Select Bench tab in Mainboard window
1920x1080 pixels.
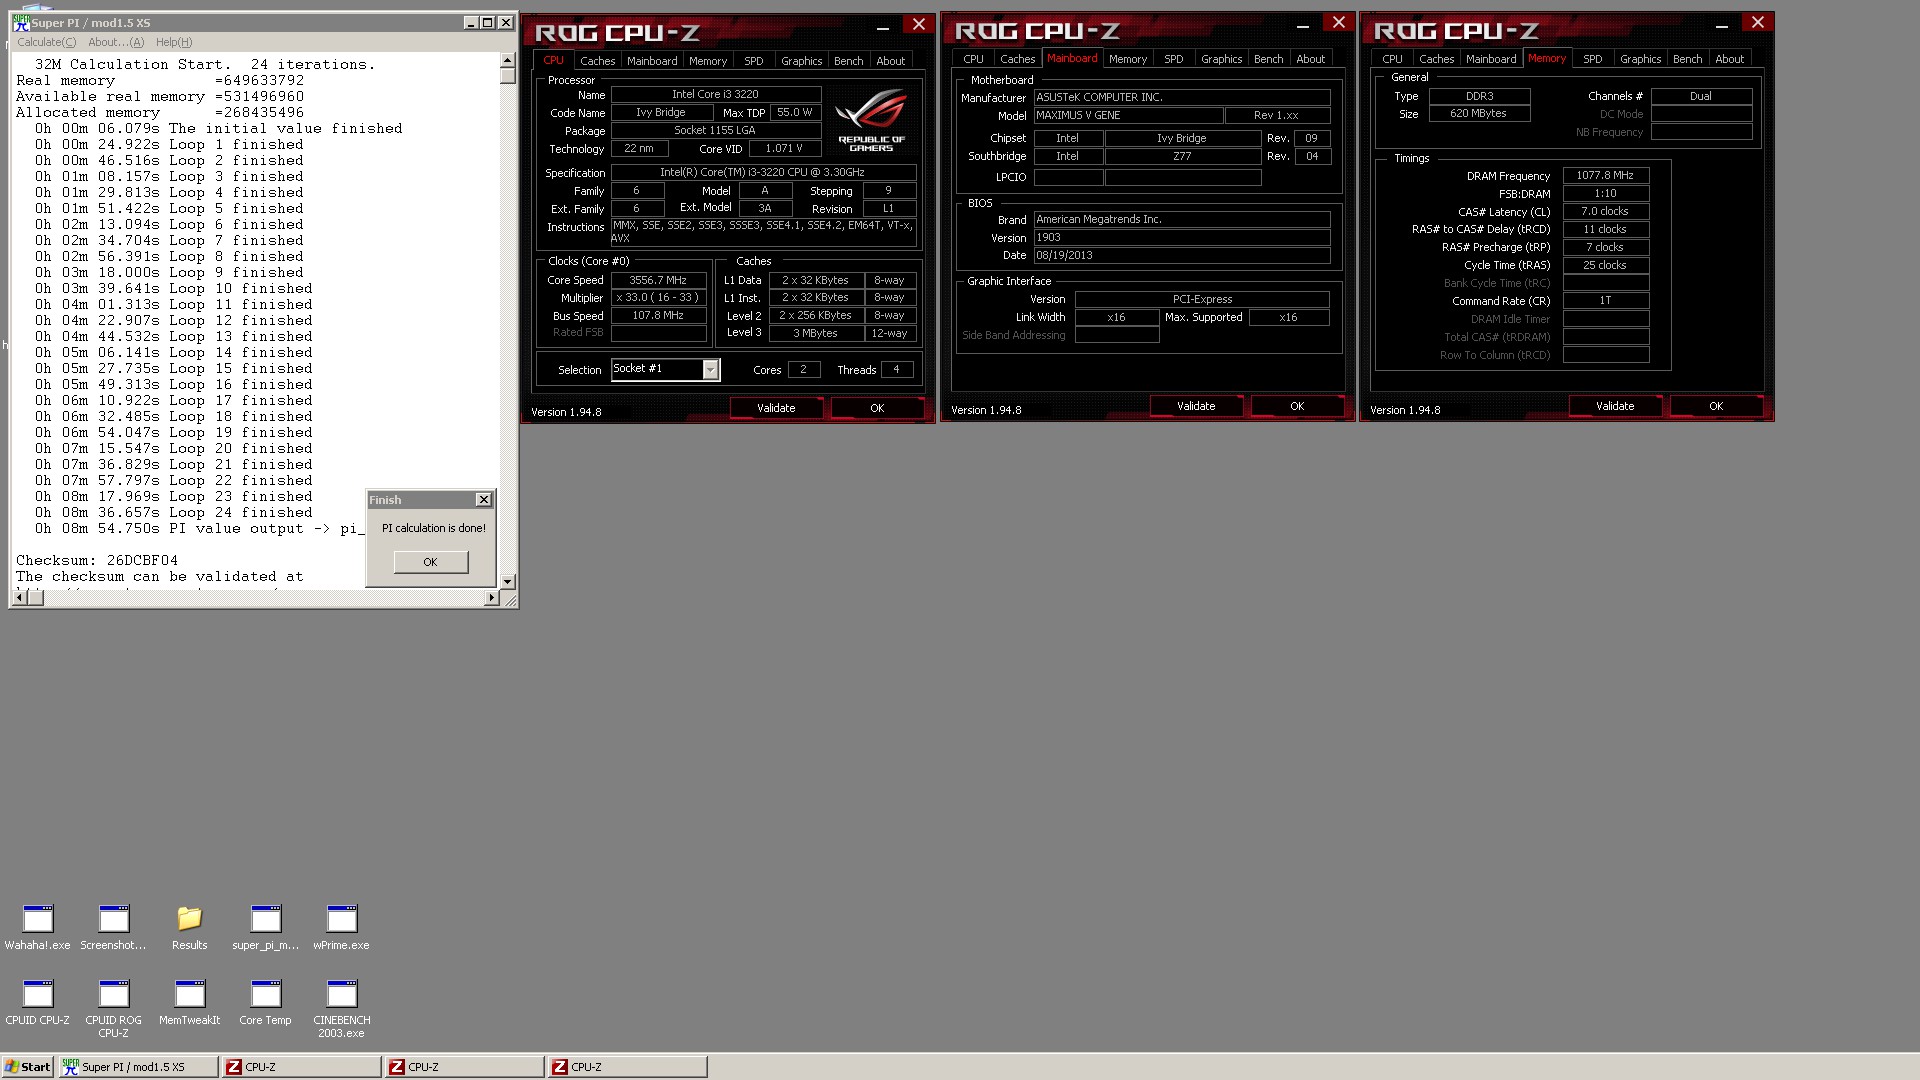pos(1269,59)
